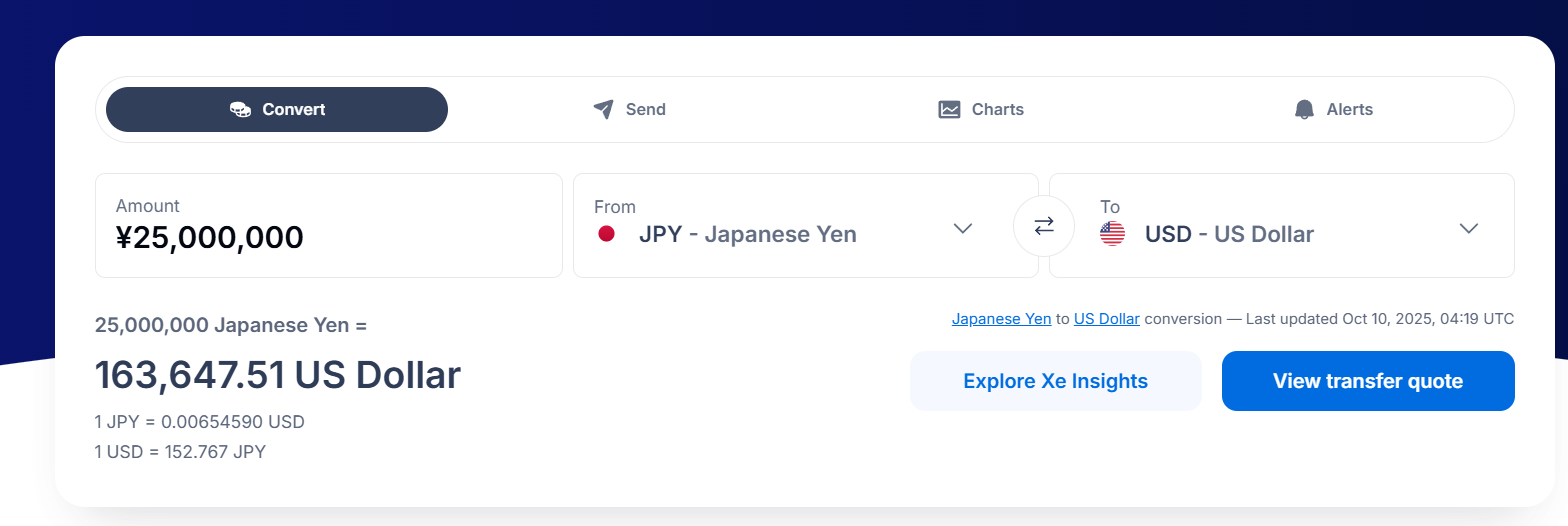
Task: Open the USD - US Dollar selector
Action: (x=1282, y=226)
